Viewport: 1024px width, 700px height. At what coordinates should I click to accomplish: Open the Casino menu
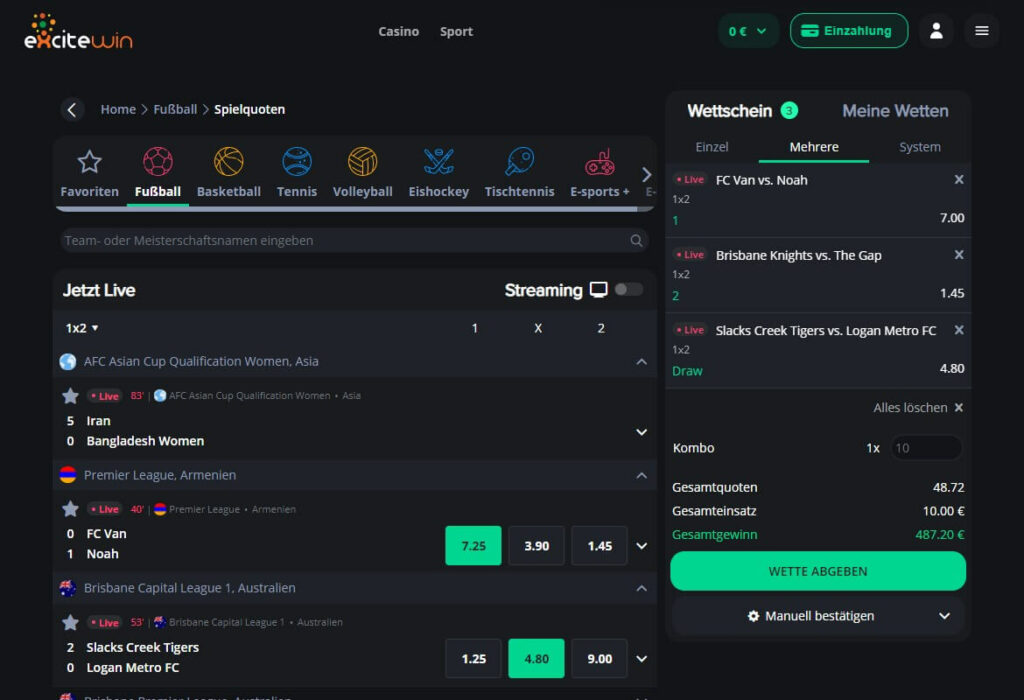[398, 31]
